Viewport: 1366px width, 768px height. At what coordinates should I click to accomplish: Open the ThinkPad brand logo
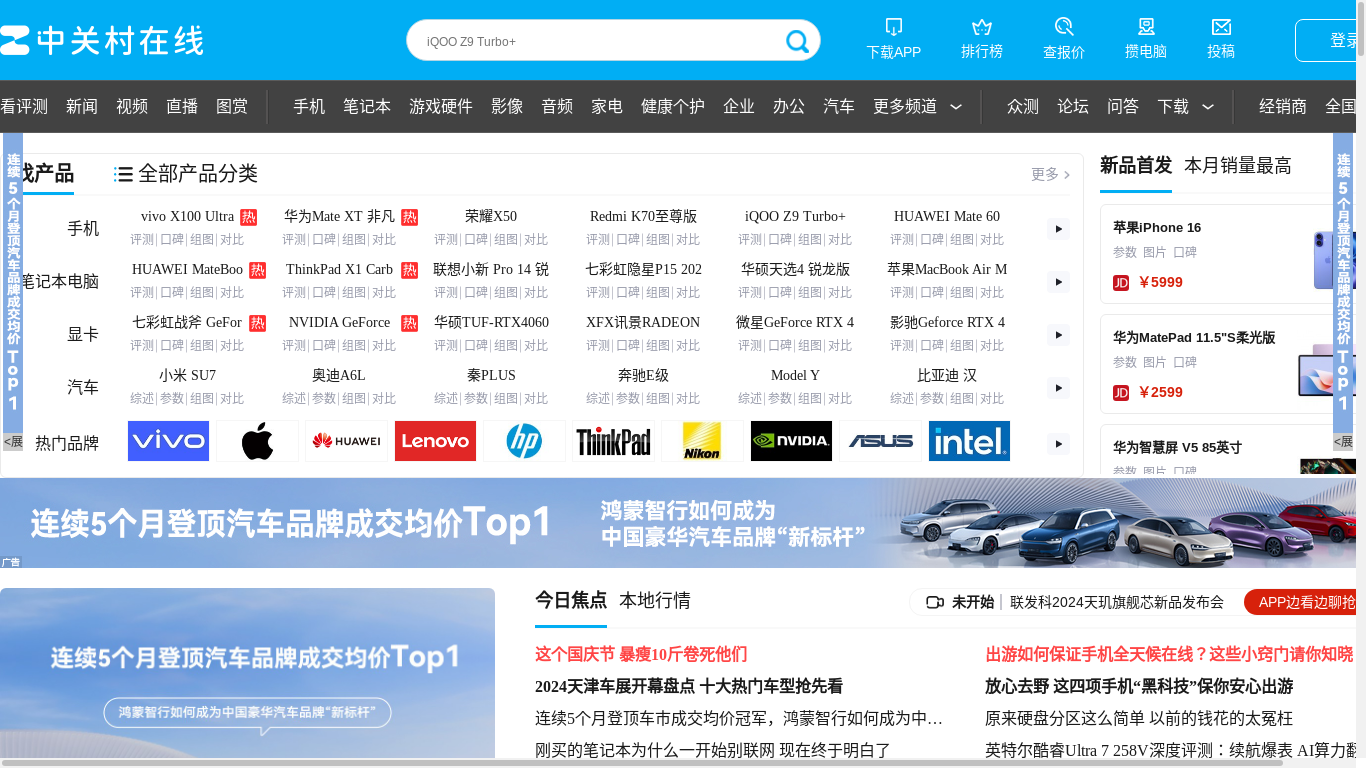point(613,441)
